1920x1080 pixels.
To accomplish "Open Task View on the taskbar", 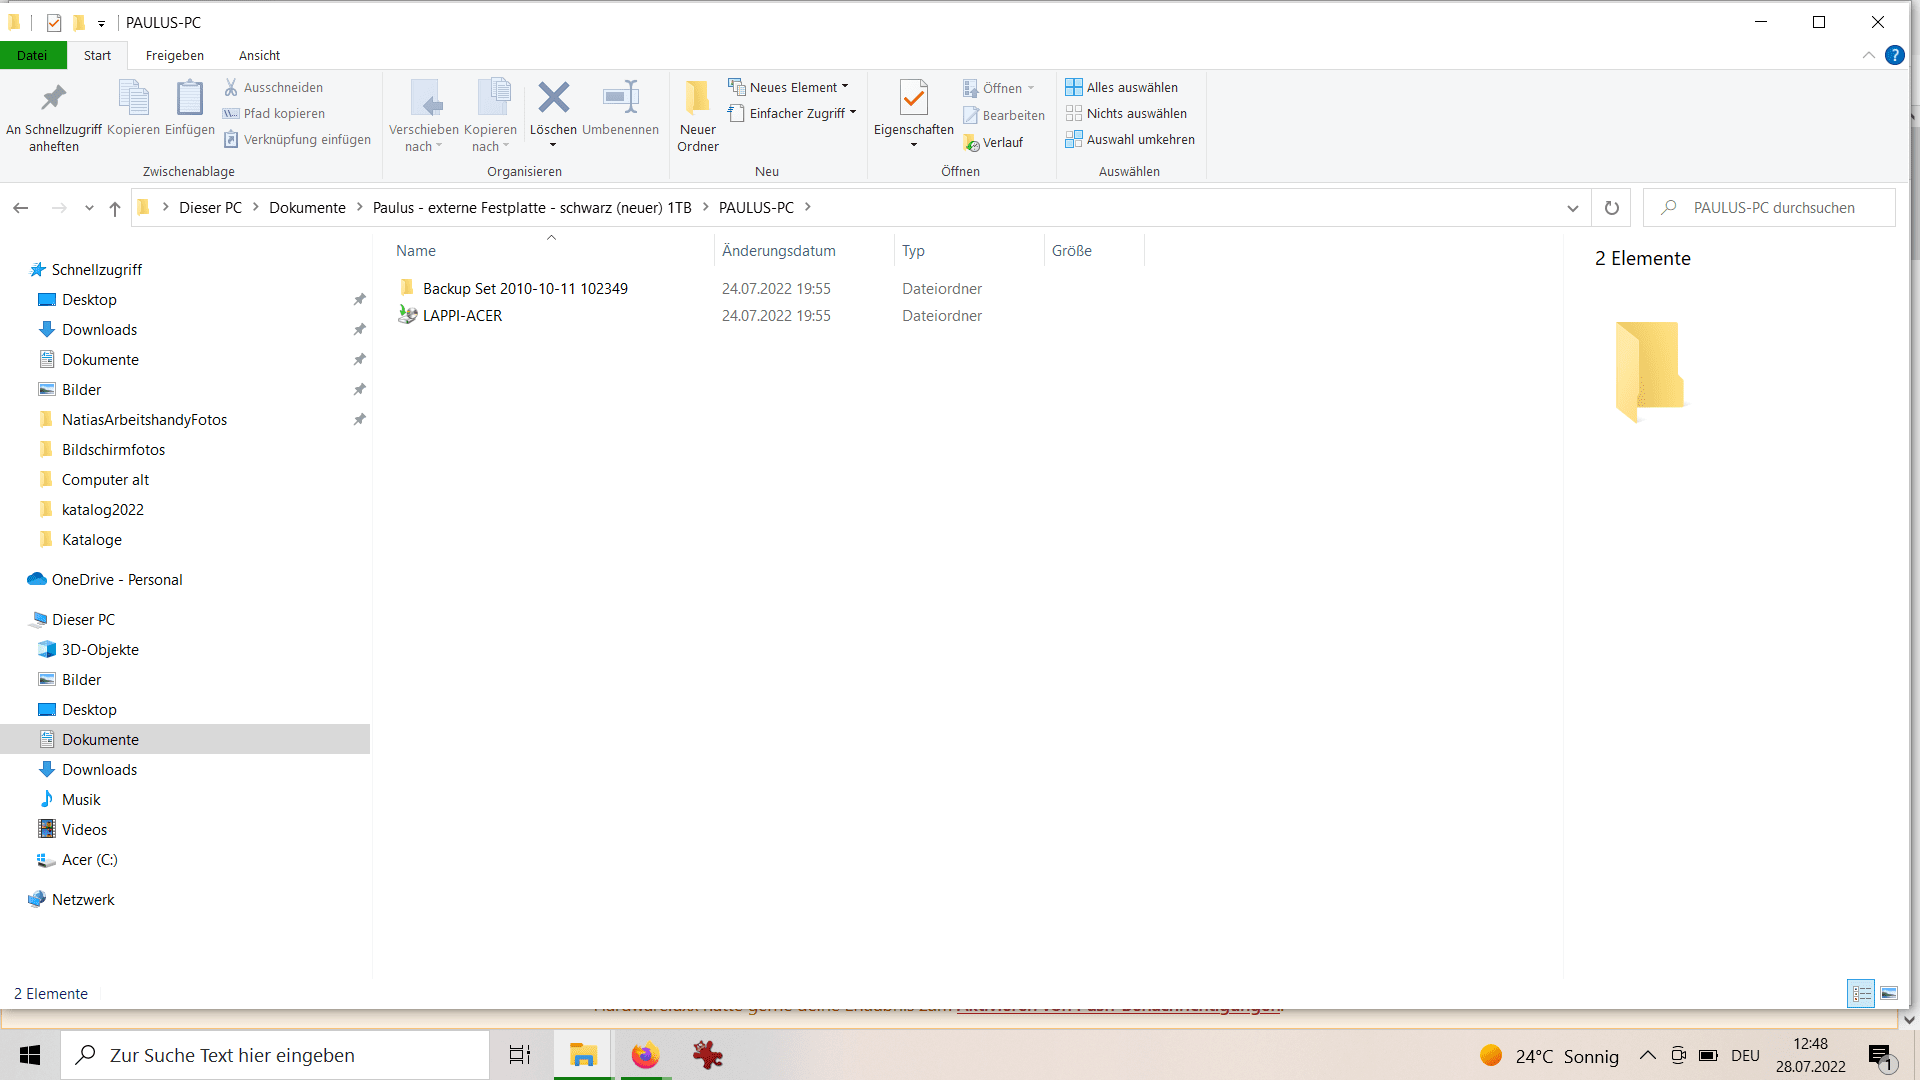I will (x=520, y=1055).
